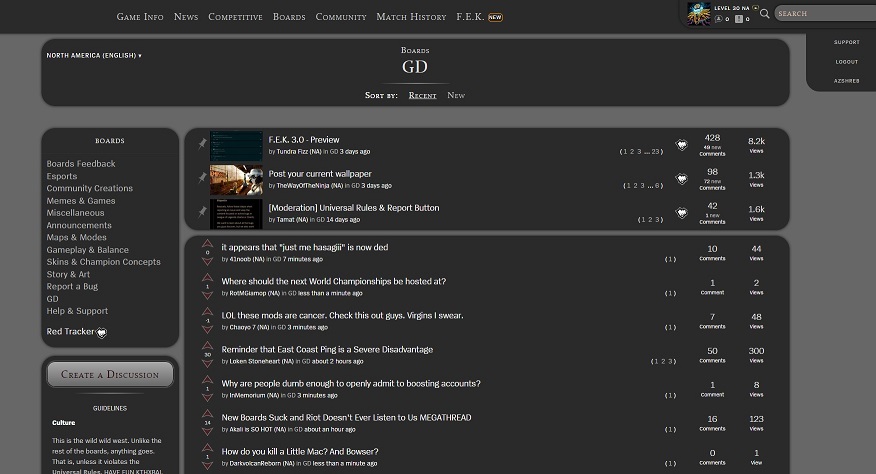Click pin icon beside F.E.K. 3.0 Preview

[202, 144]
